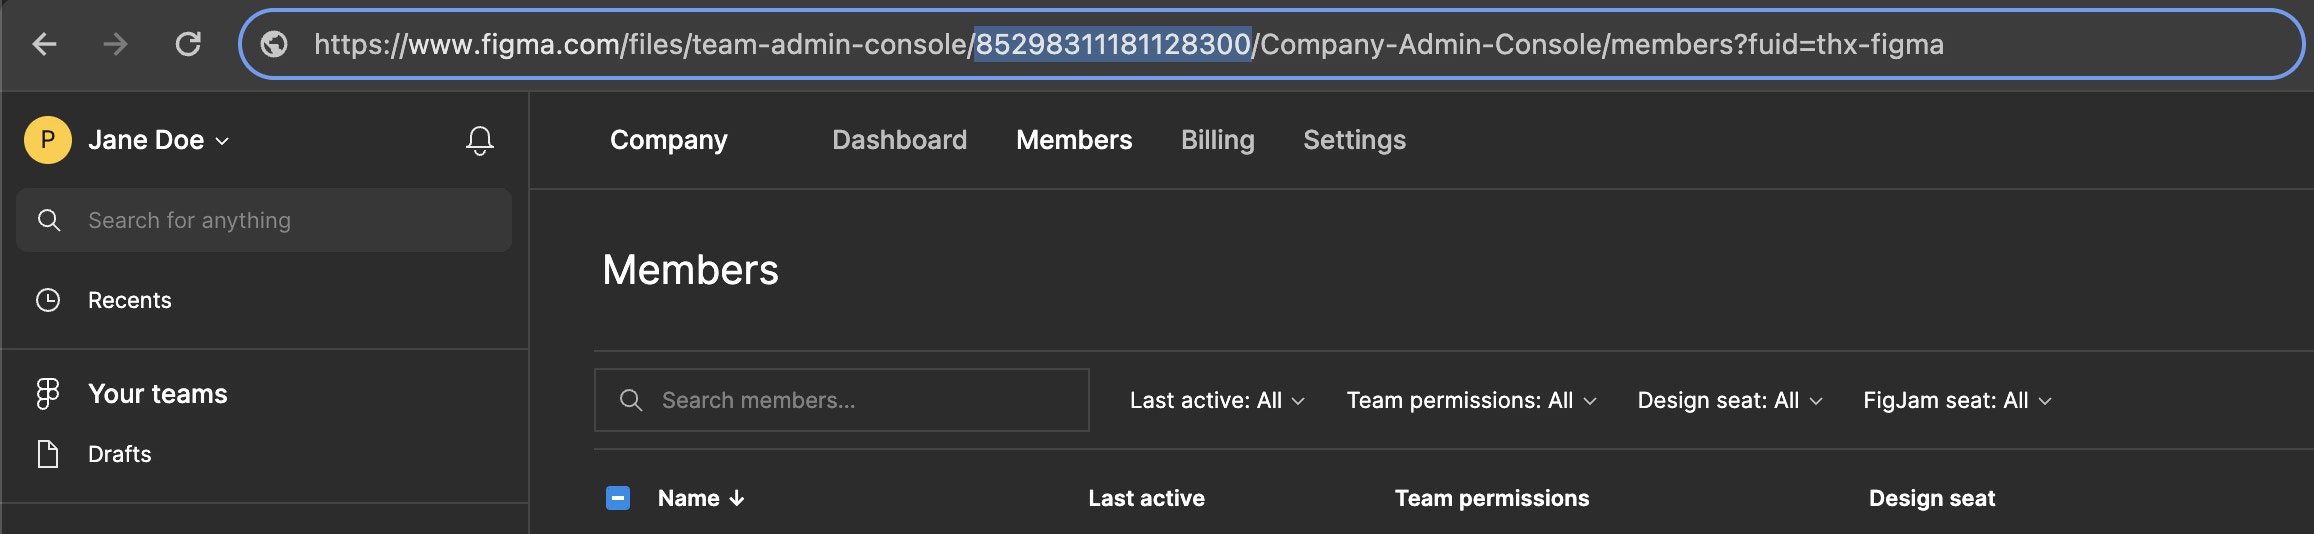Open the Last active: All filter
The image size is (2314, 534).
tap(1217, 400)
